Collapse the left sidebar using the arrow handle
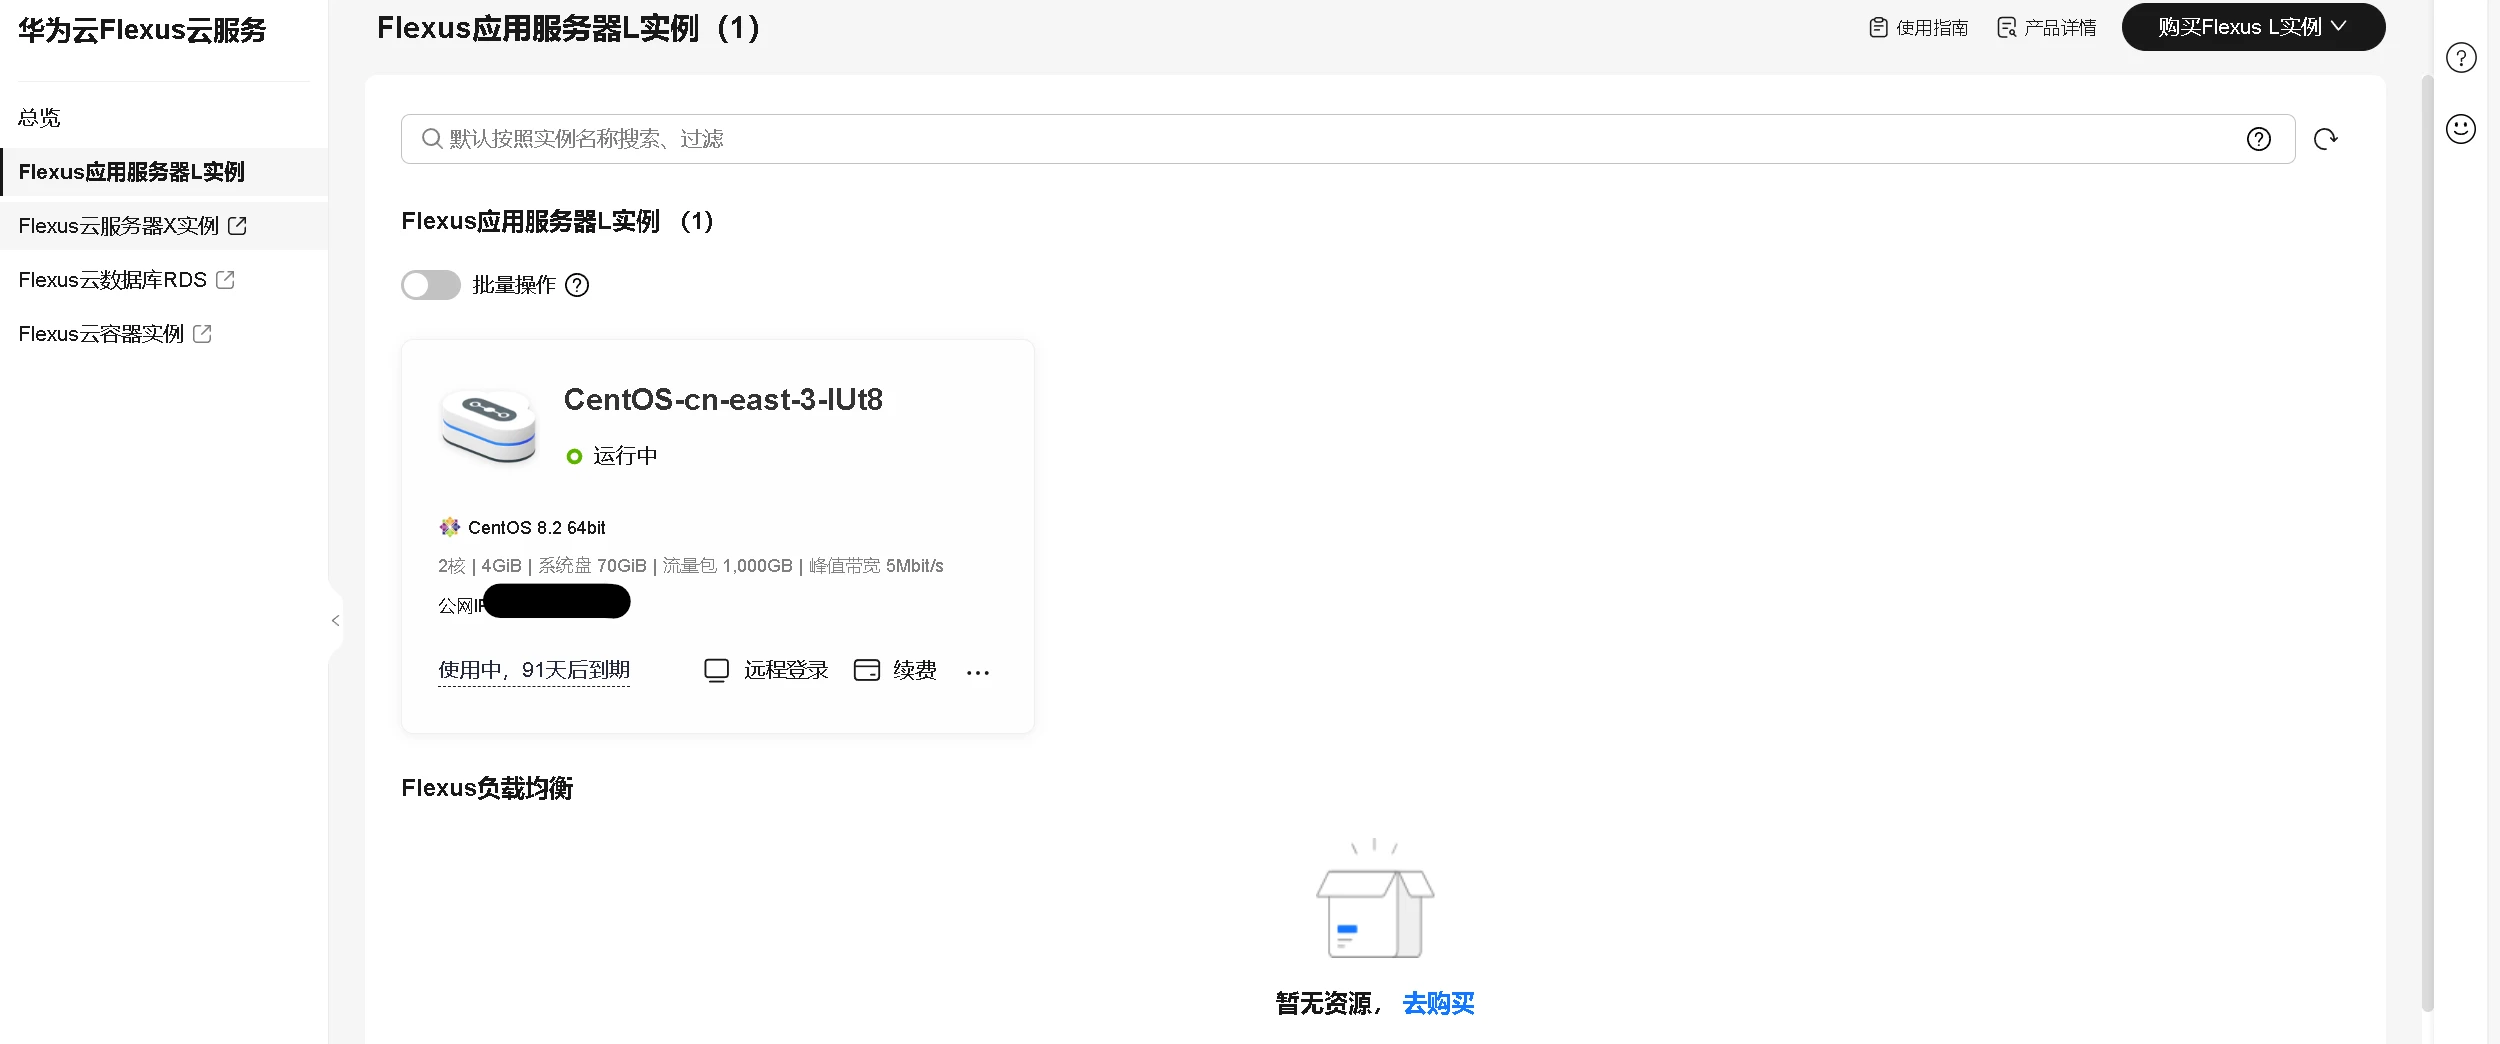 (x=336, y=620)
